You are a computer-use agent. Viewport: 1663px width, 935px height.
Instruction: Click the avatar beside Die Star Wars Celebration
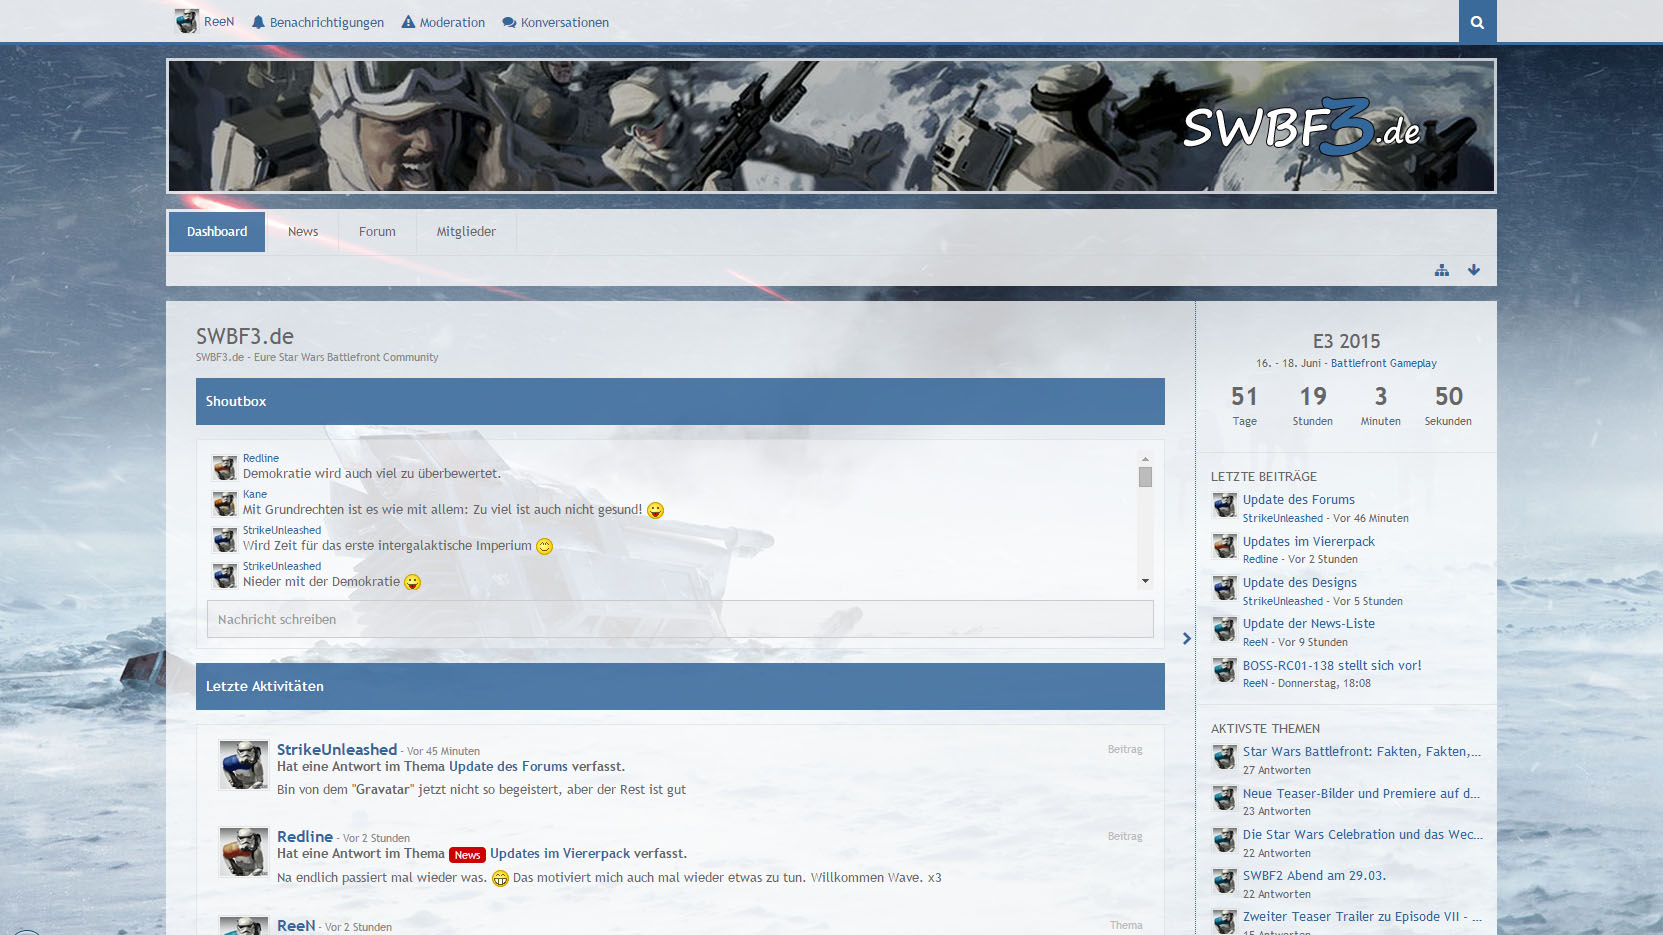point(1225,840)
